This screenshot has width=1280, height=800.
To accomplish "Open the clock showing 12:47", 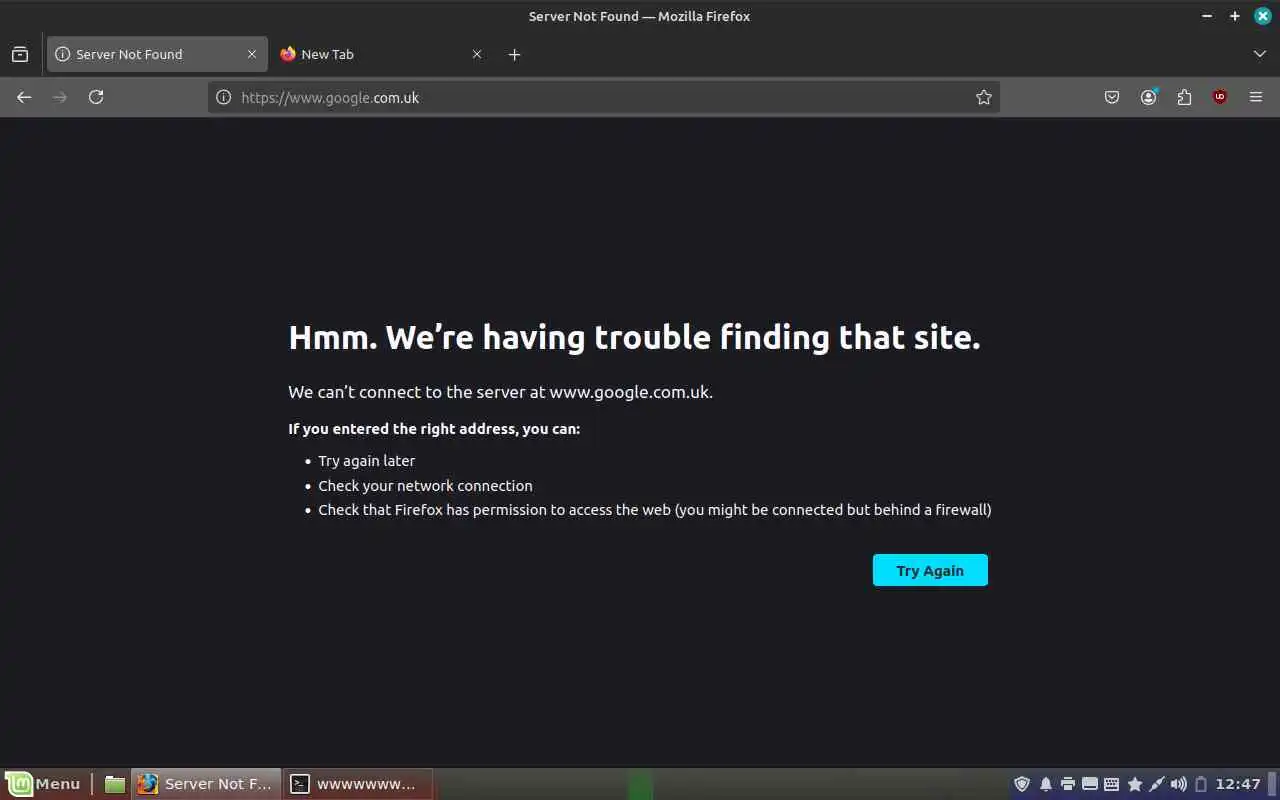I will (x=1239, y=784).
